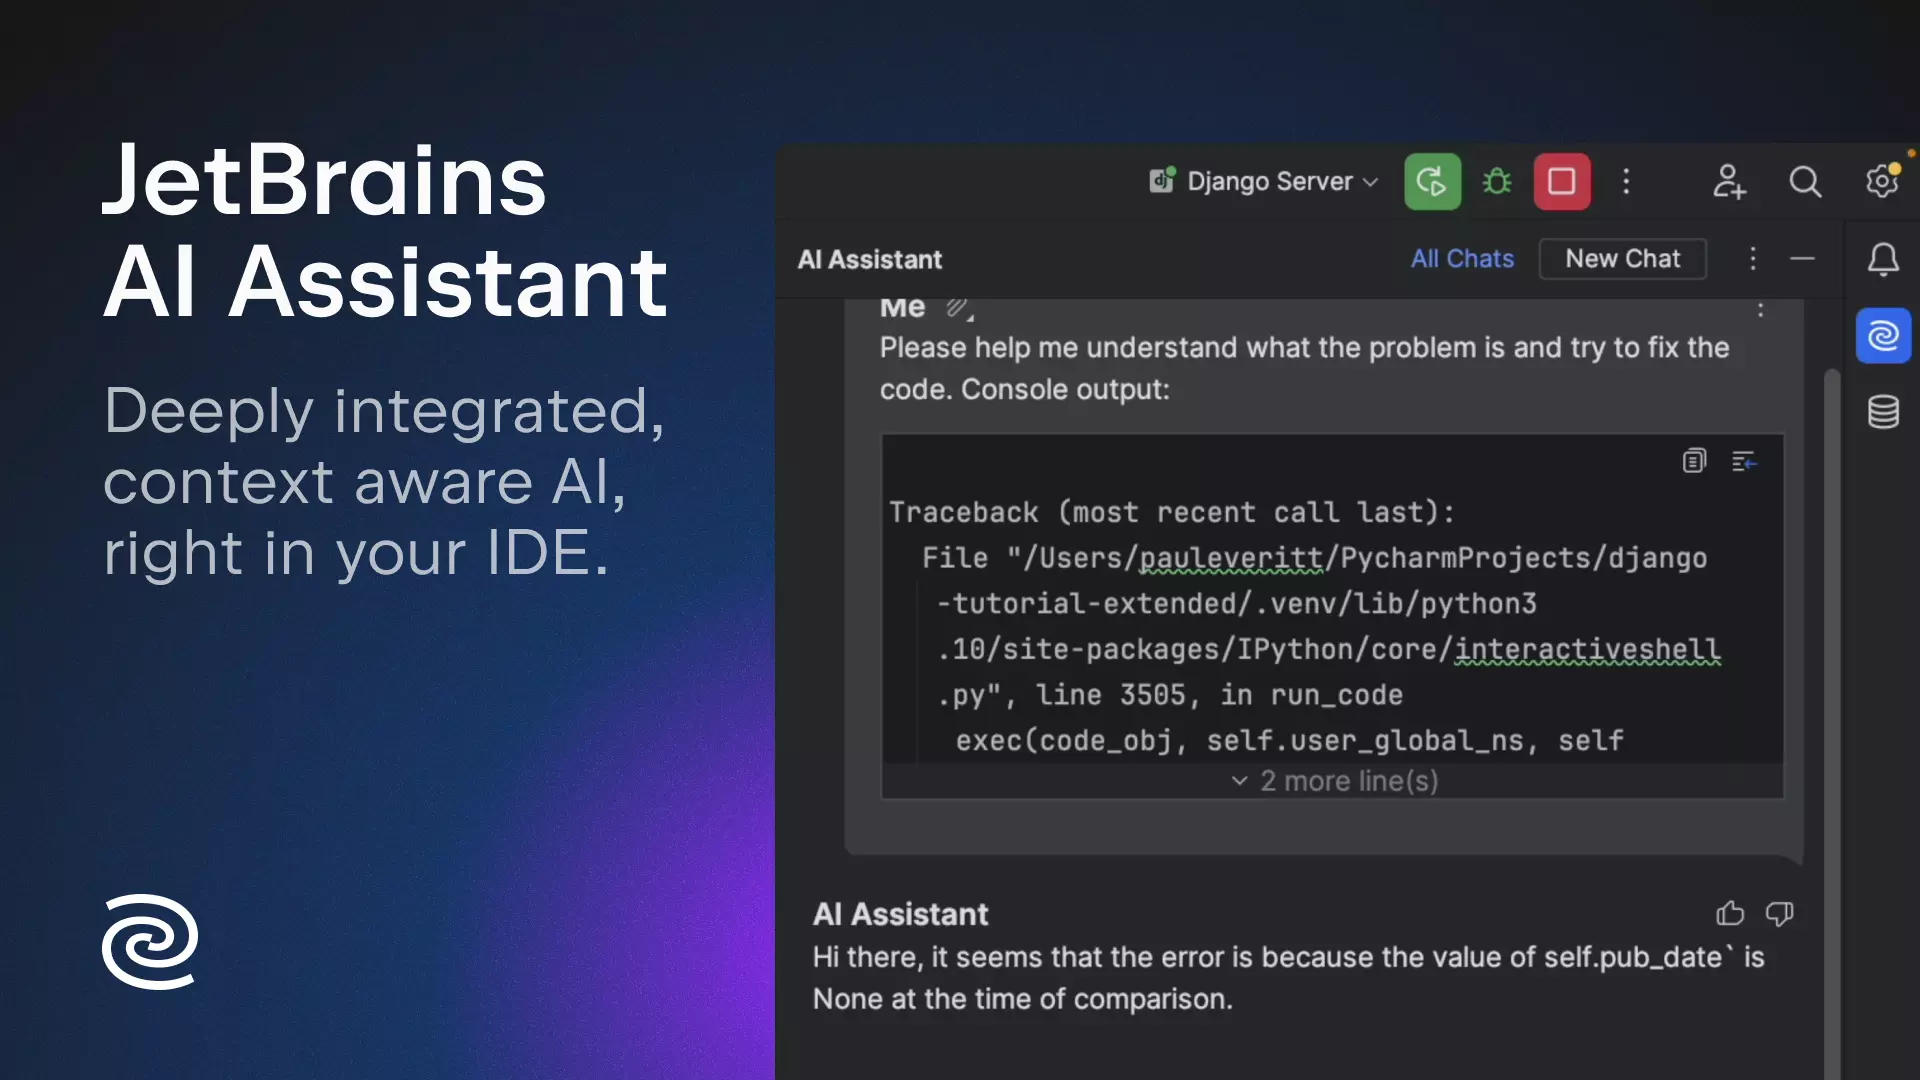This screenshot has width=1920, height=1080.
Task: Switch to All Chats tab
Action: [x=1462, y=257]
